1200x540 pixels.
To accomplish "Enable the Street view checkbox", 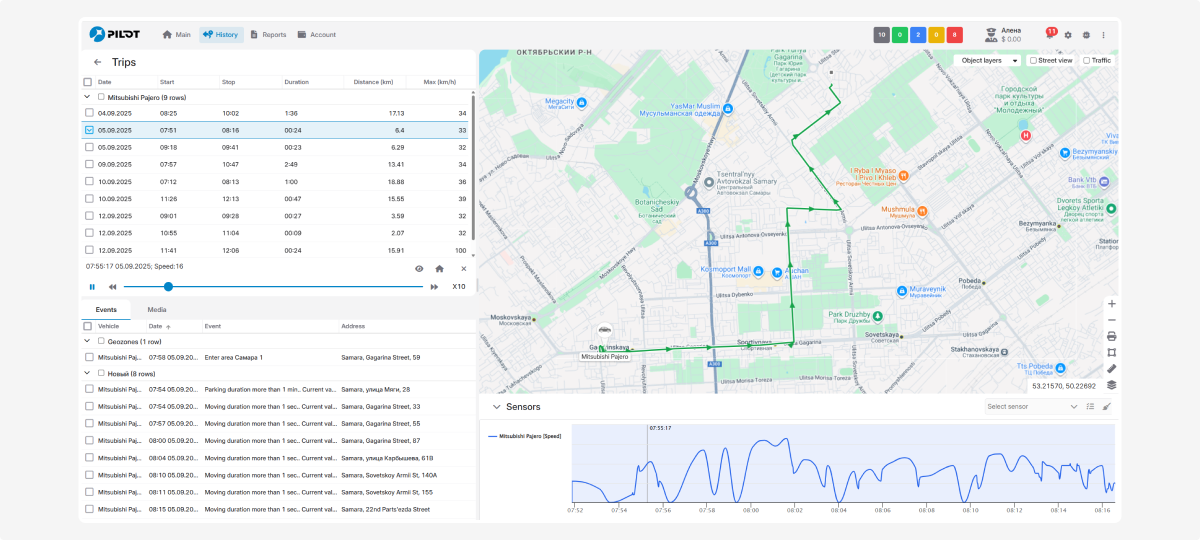I will (x=1034, y=60).
